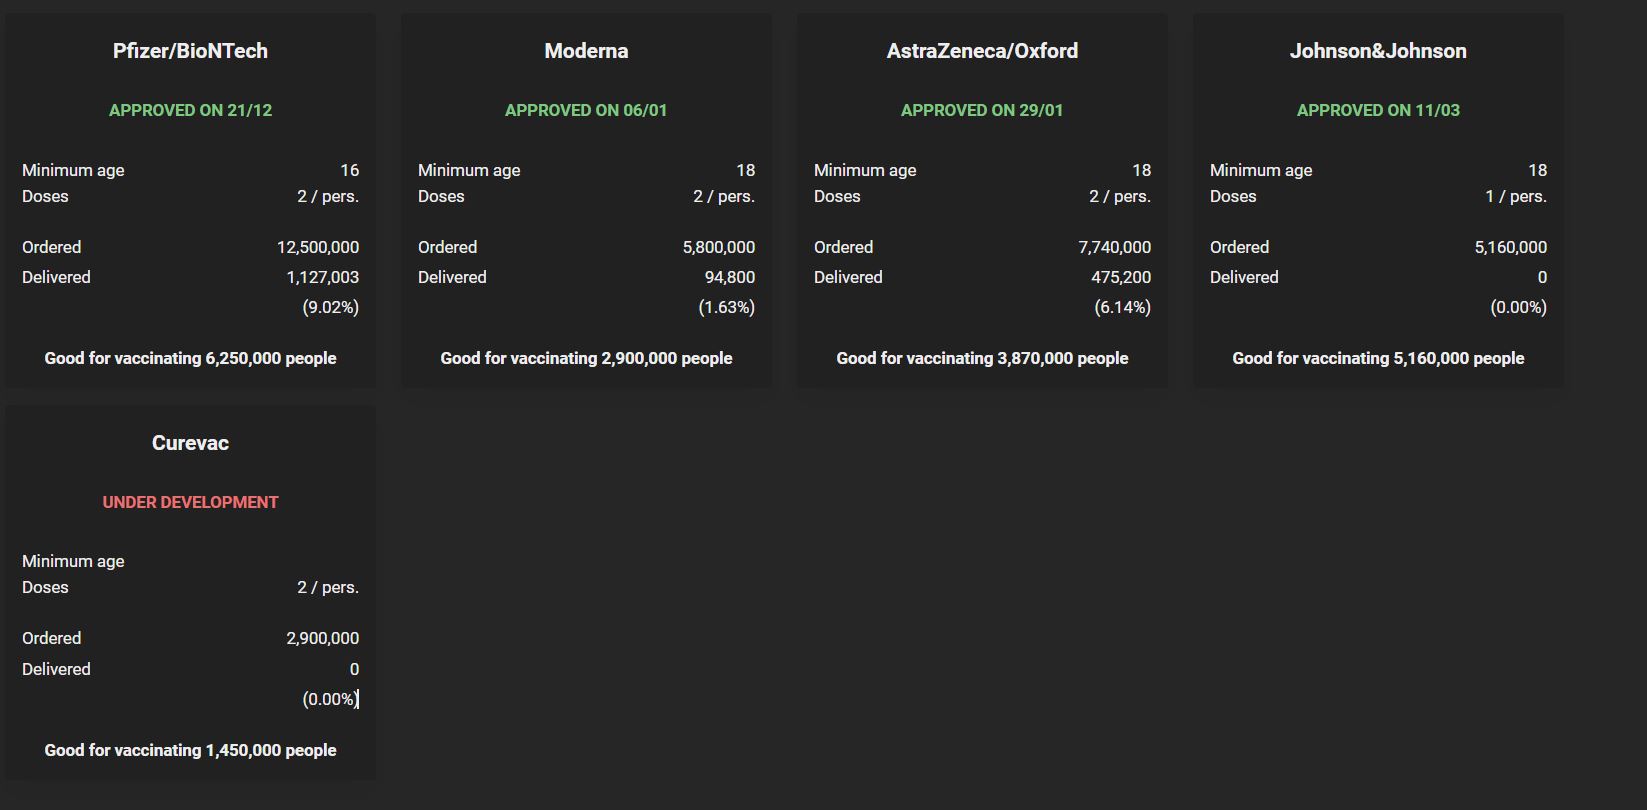
Task: Click the ordered amount 7,740,000
Action: (x=1115, y=247)
